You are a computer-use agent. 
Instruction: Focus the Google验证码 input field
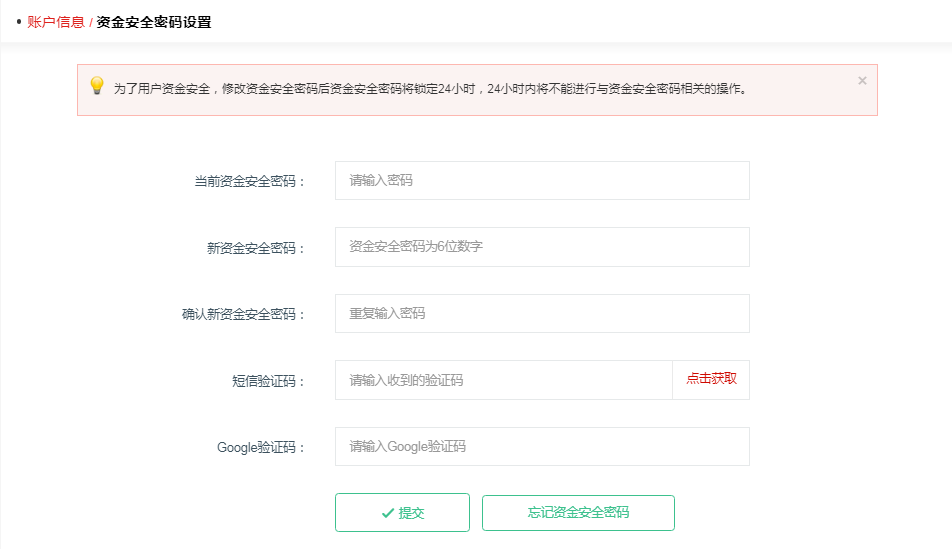click(x=541, y=447)
